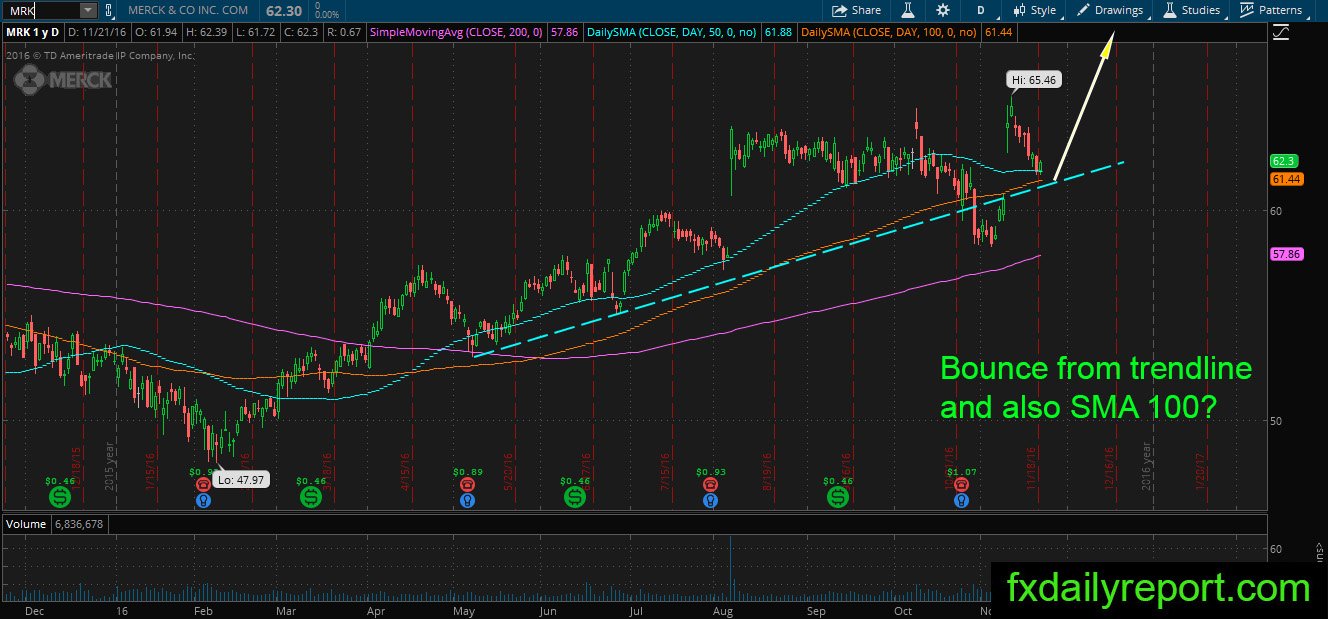Click in the MRK symbol input field
The image size is (1328, 619).
[41, 10]
